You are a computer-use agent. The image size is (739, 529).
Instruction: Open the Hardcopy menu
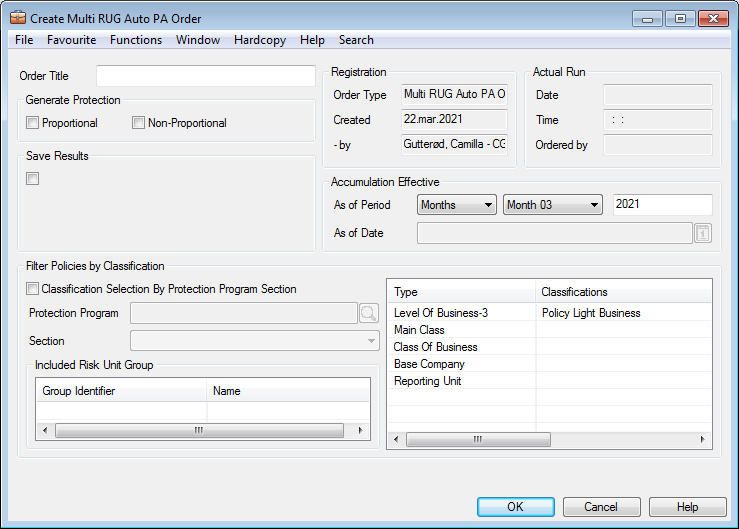[x=260, y=40]
